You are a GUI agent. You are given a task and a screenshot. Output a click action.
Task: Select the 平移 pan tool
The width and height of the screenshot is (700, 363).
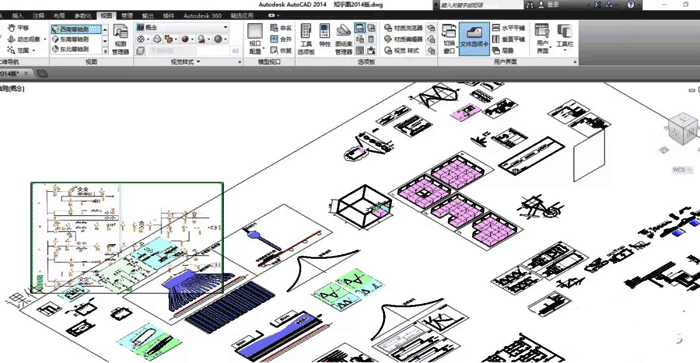point(18,28)
